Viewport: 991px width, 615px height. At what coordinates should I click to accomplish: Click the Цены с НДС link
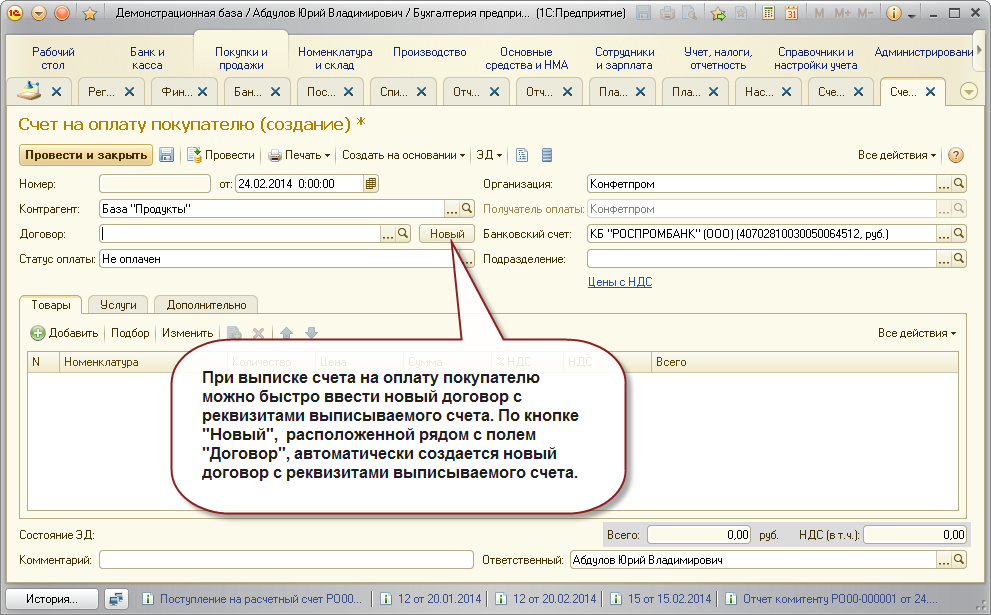tap(619, 282)
